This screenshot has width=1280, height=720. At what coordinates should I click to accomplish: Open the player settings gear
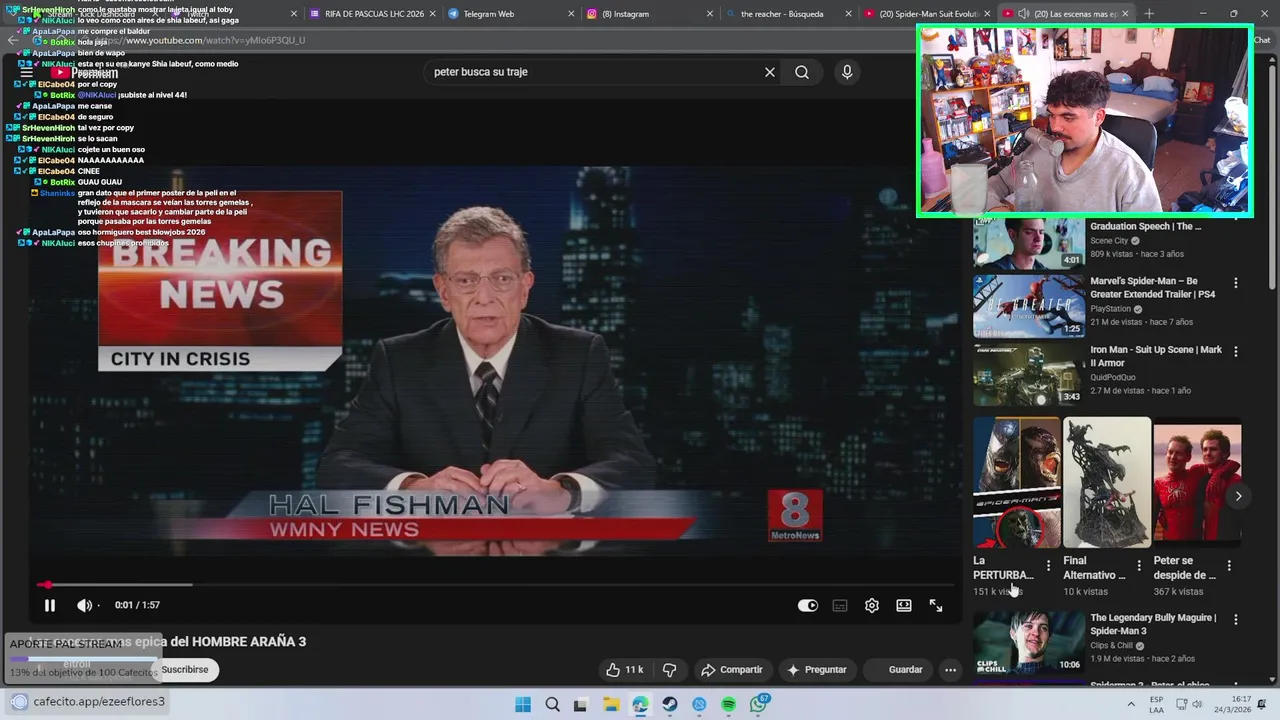(872, 605)
